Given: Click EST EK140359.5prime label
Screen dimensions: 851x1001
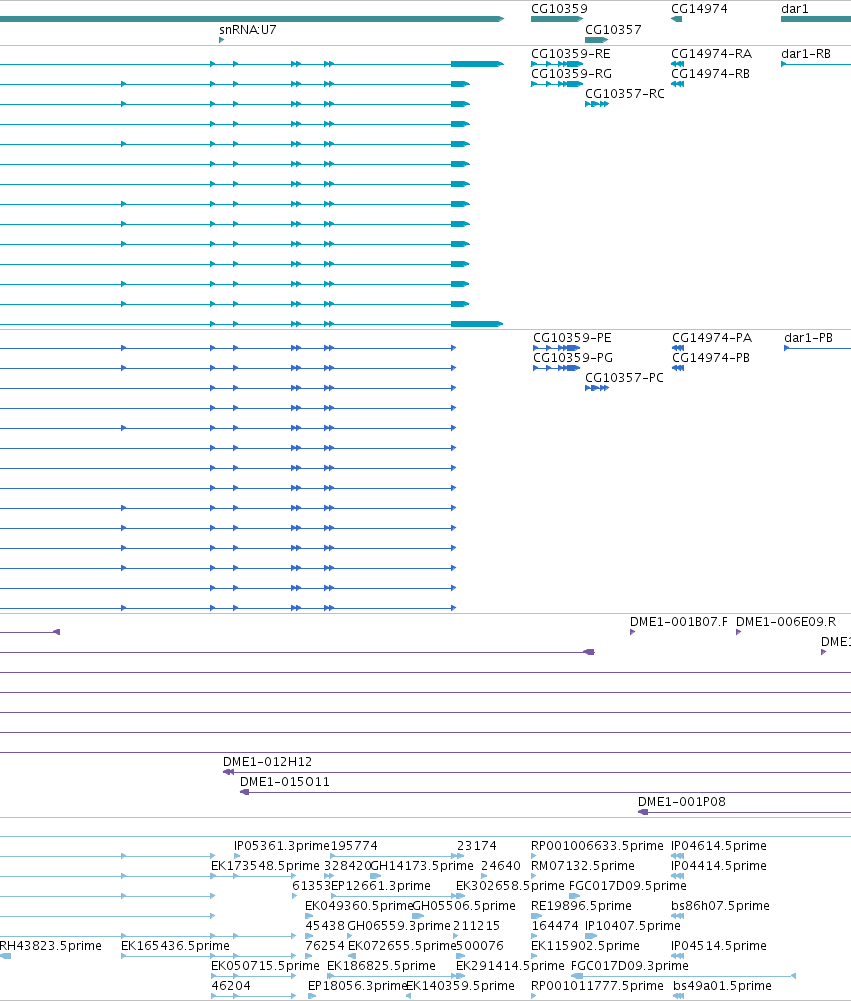Looking at the screenshot, I should coord(460,986).
